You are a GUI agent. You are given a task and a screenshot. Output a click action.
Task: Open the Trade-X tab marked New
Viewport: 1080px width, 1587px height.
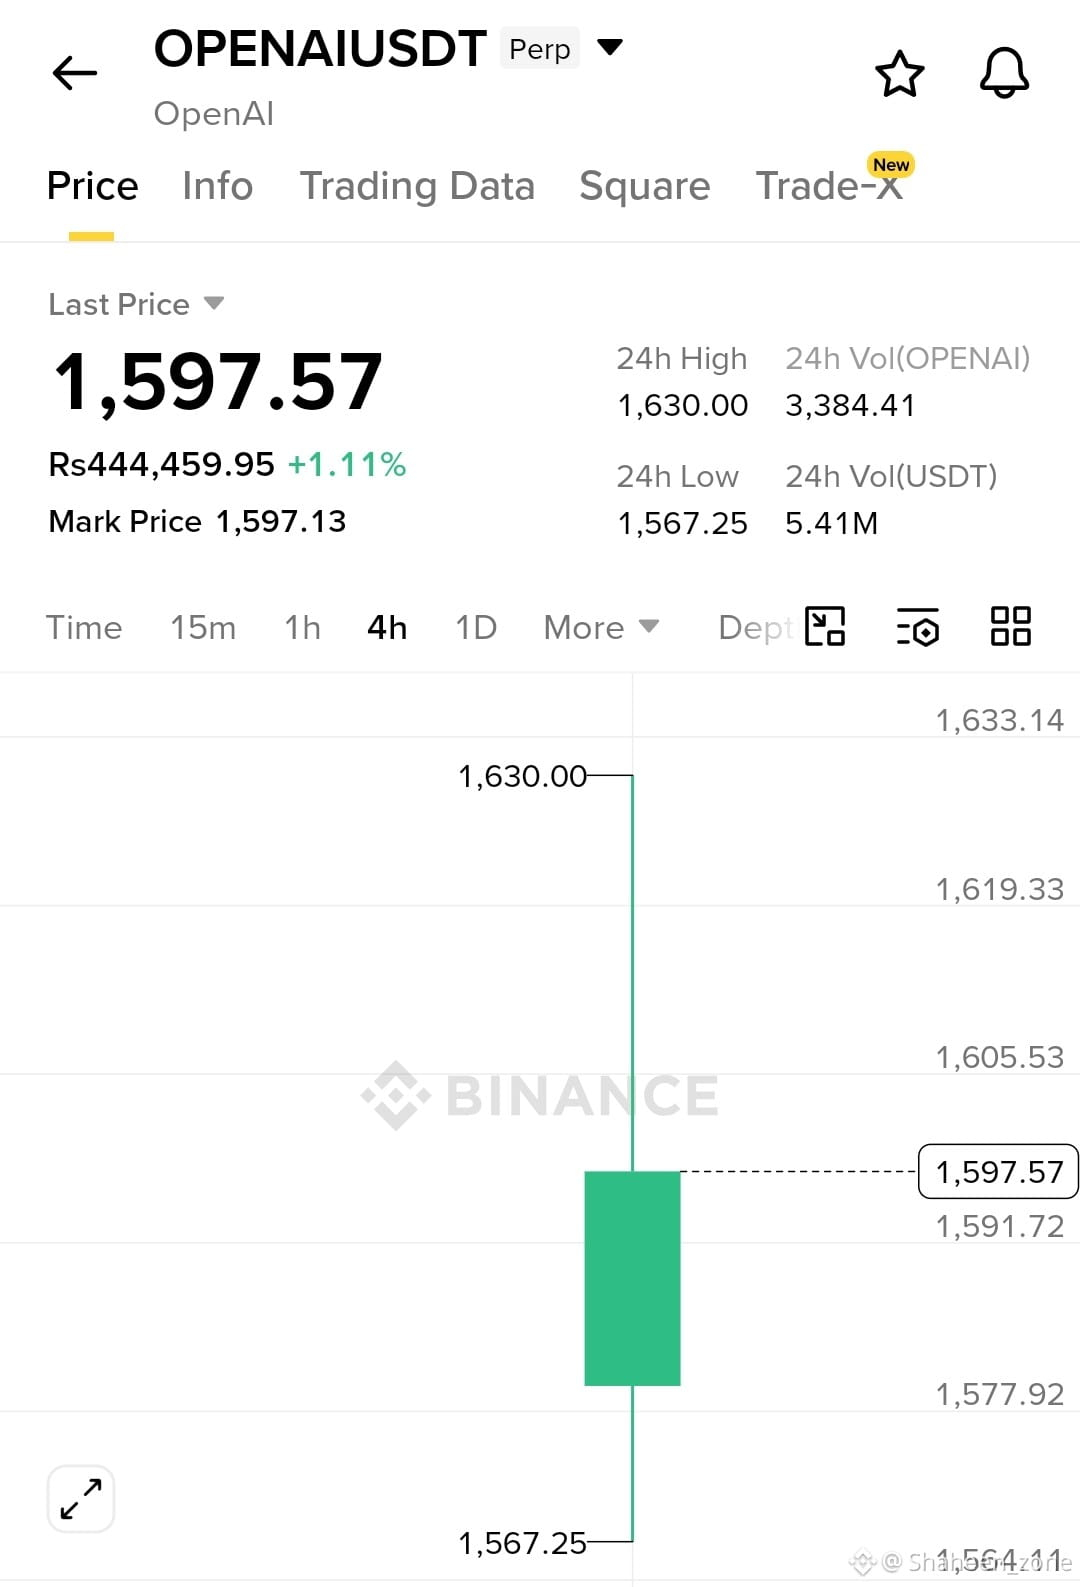pos(830,184)
